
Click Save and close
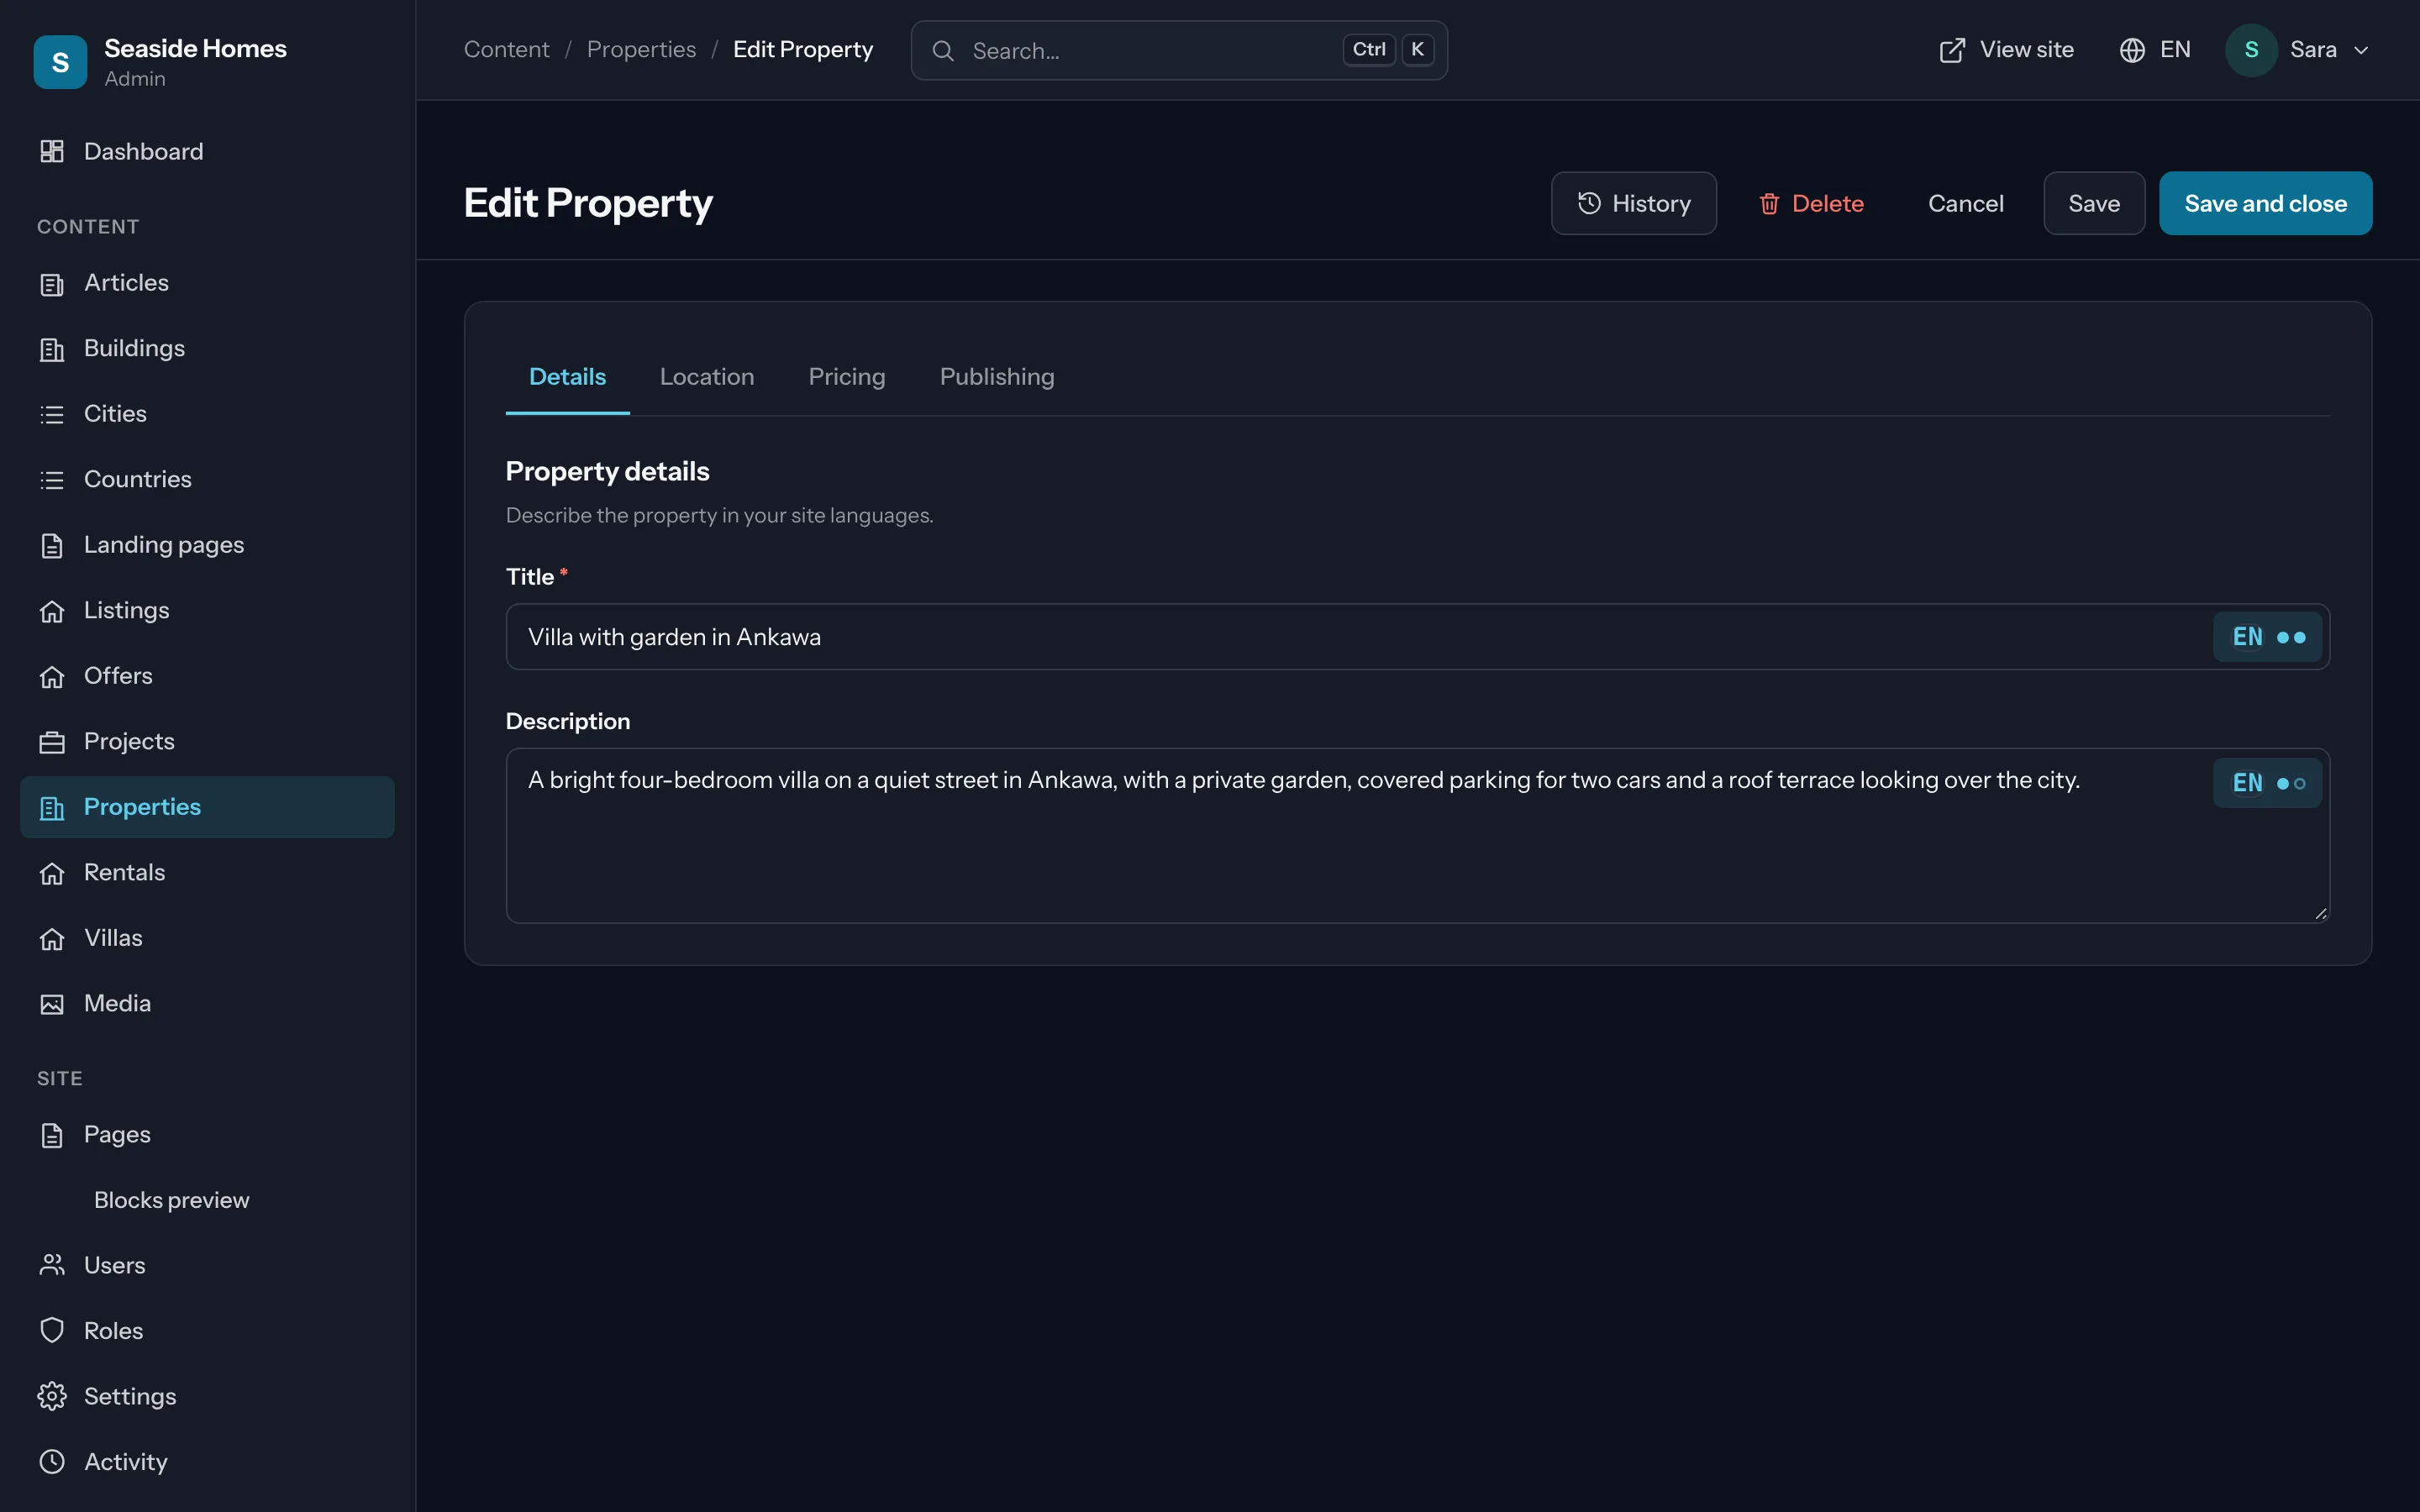(x=2265, y=203)
